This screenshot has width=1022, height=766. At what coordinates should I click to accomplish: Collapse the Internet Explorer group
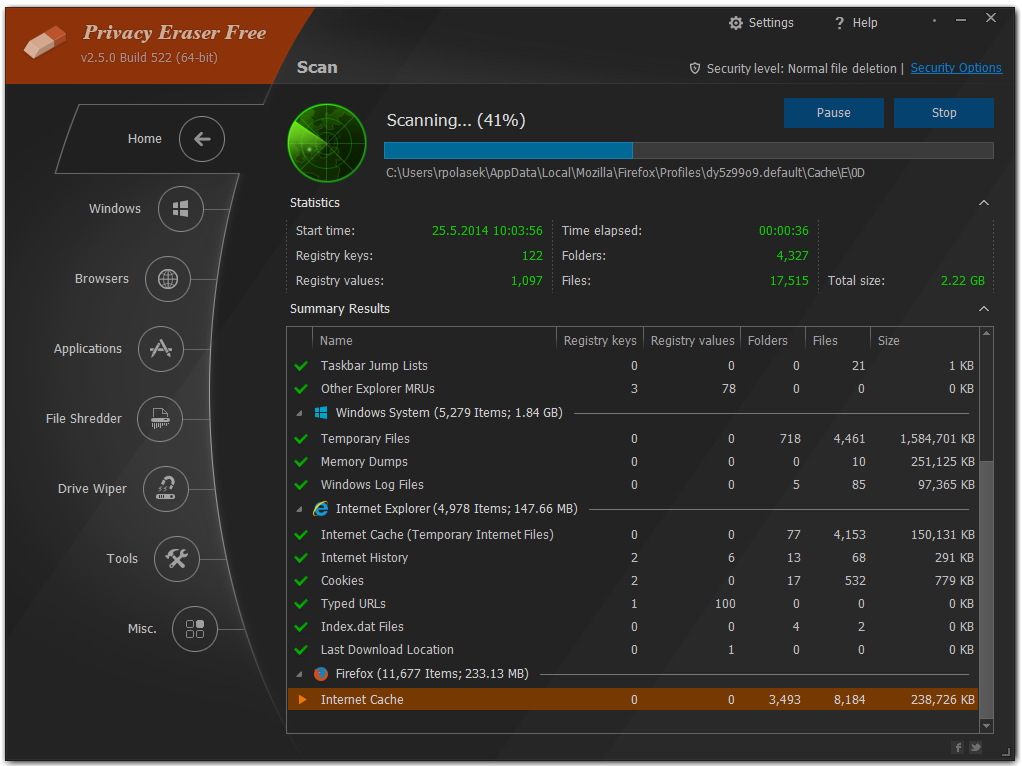coord(299,509)
